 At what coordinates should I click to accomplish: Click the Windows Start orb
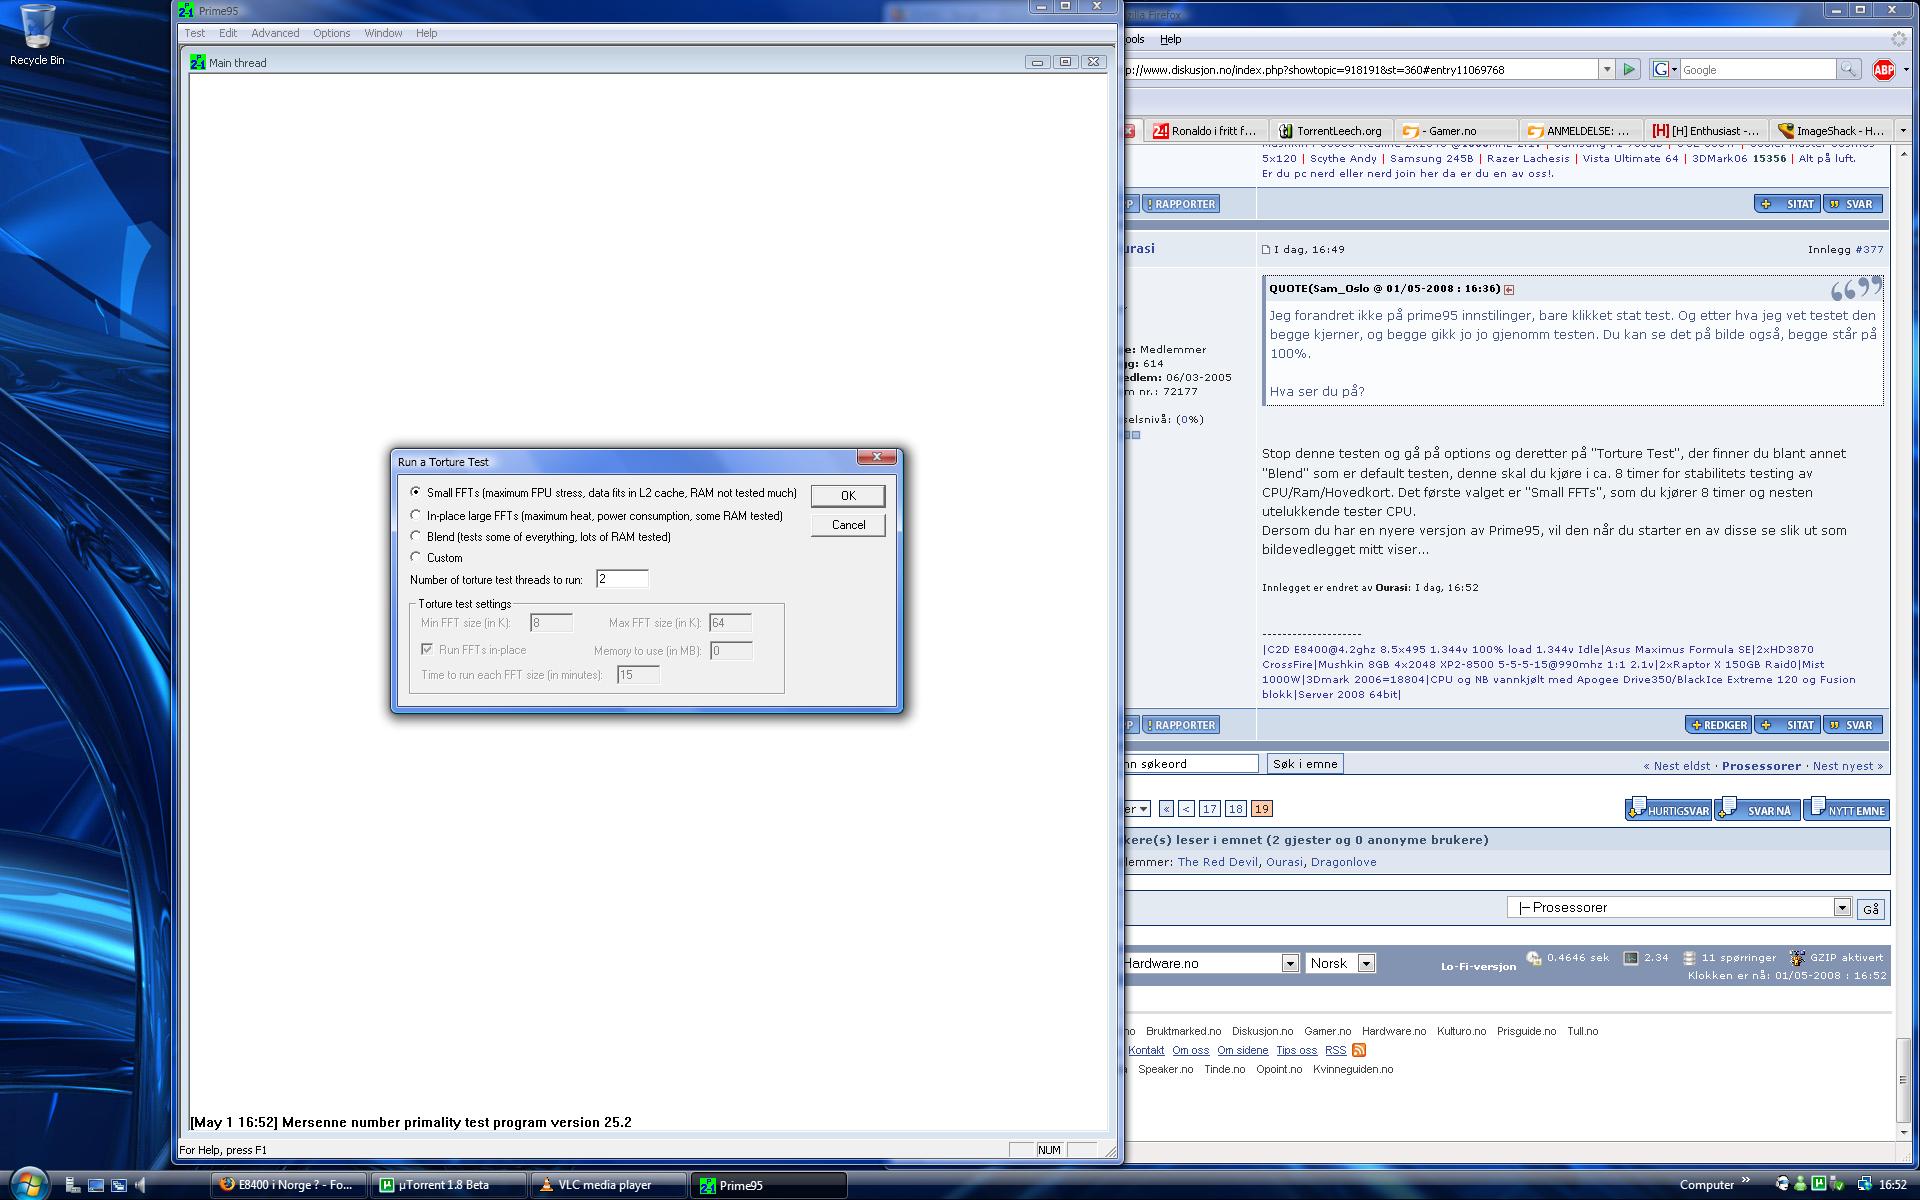pos(29,1184)
